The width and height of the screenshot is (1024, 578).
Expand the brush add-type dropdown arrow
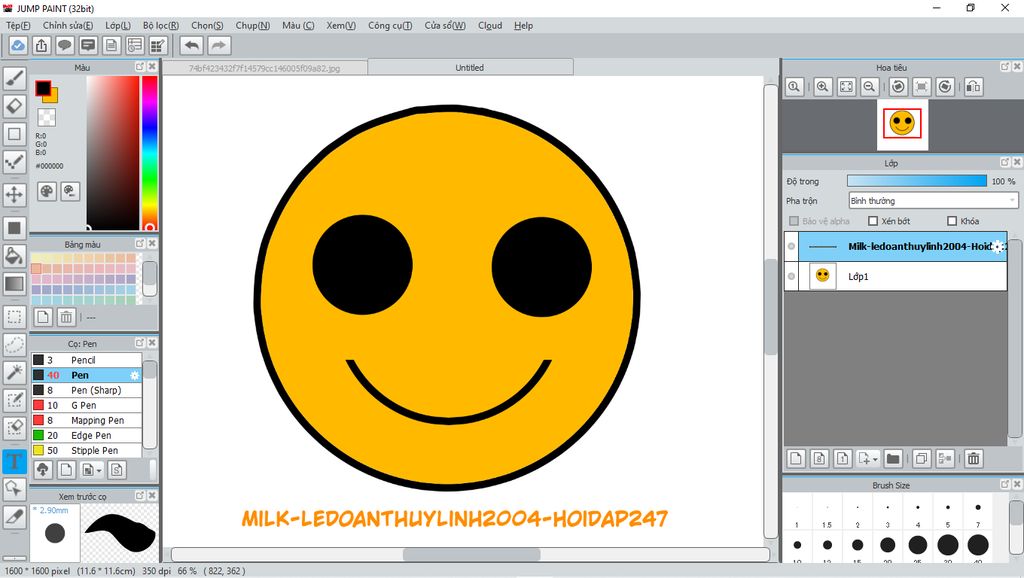tap(99, 470)
